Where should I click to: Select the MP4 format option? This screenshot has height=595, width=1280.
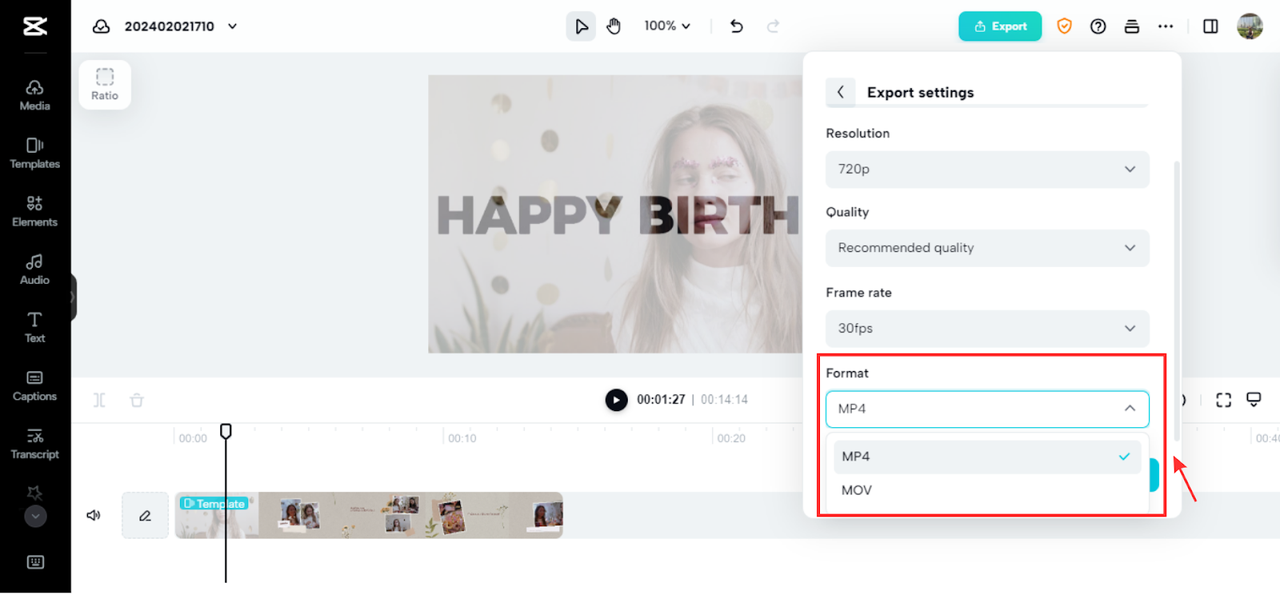click(987, 457)
